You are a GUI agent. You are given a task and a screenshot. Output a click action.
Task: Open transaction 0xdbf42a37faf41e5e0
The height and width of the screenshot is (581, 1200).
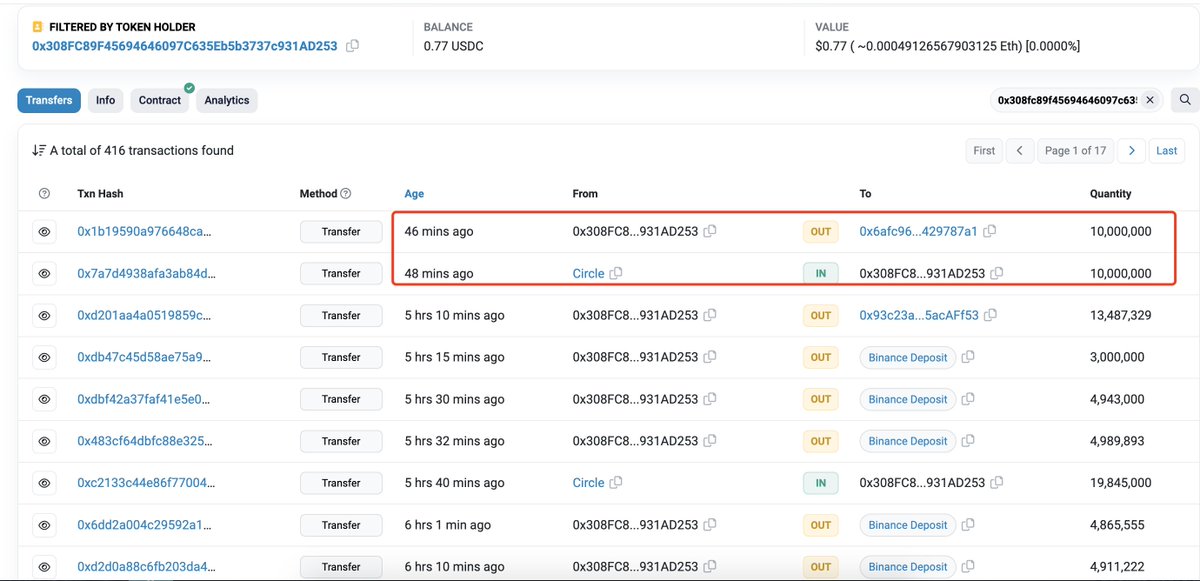pos(144,399)
